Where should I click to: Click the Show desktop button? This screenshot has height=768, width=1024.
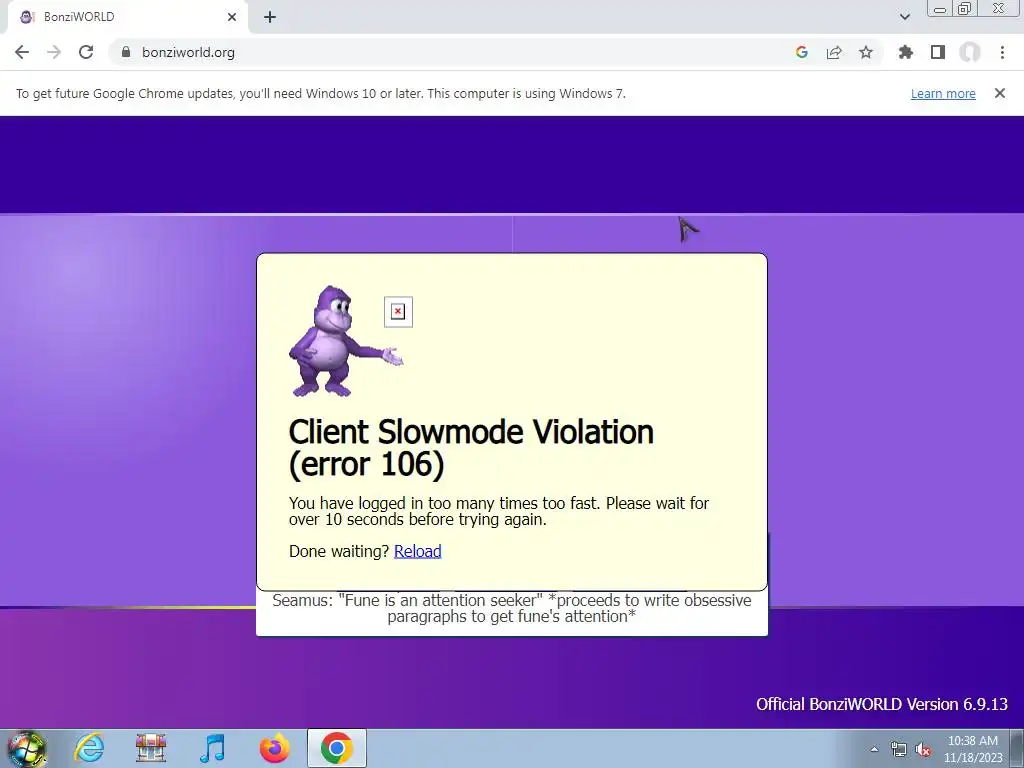pyautogui.click(x=1017, y=749)
